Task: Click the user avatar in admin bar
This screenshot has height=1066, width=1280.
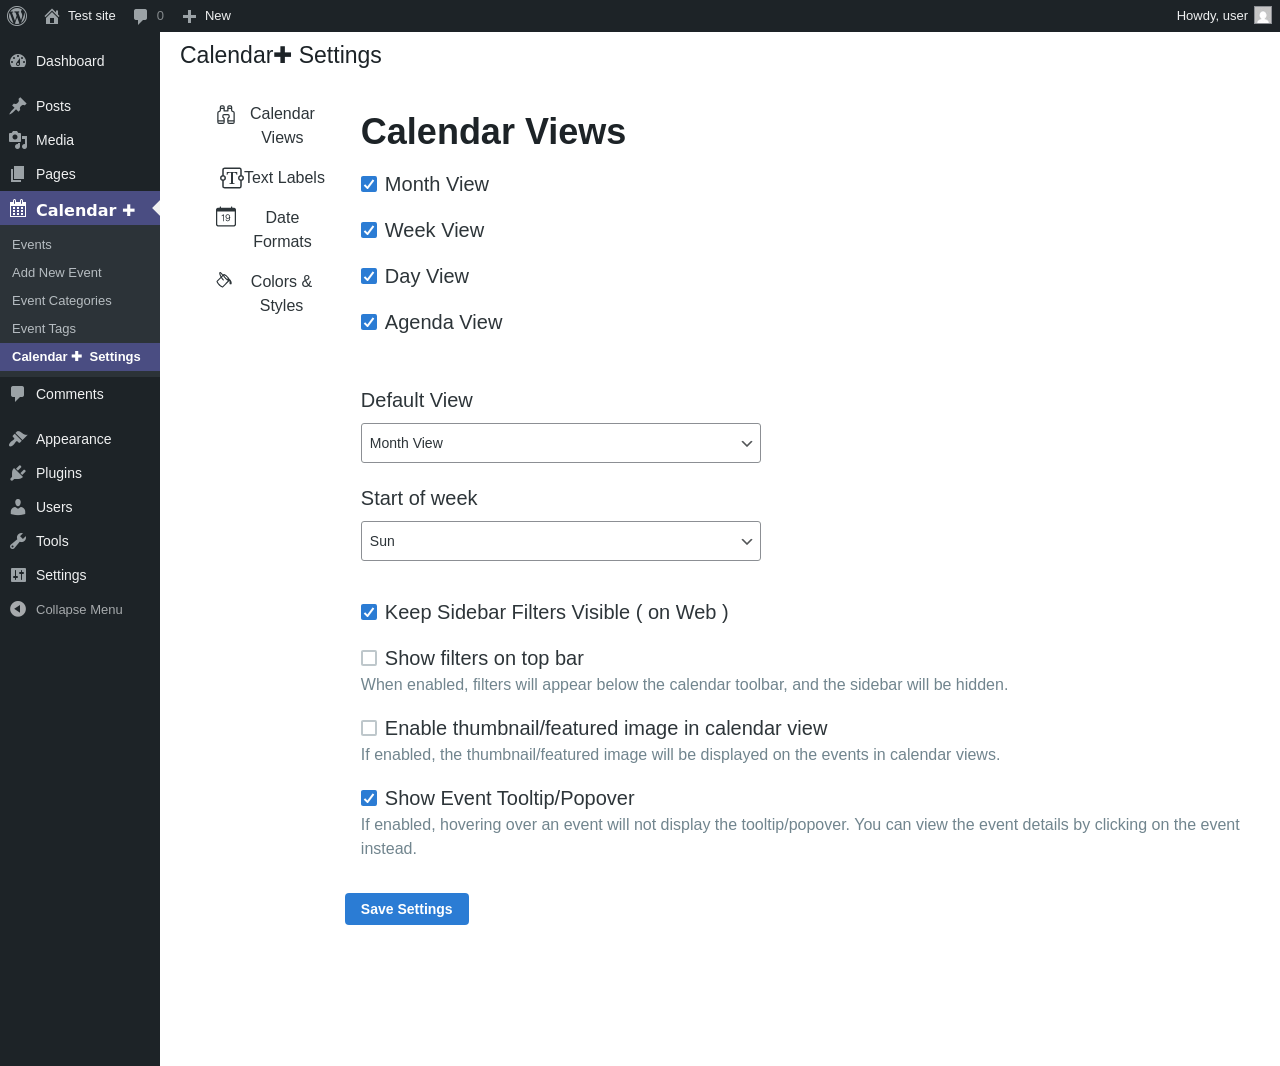Action: (x=1263, y=15)
